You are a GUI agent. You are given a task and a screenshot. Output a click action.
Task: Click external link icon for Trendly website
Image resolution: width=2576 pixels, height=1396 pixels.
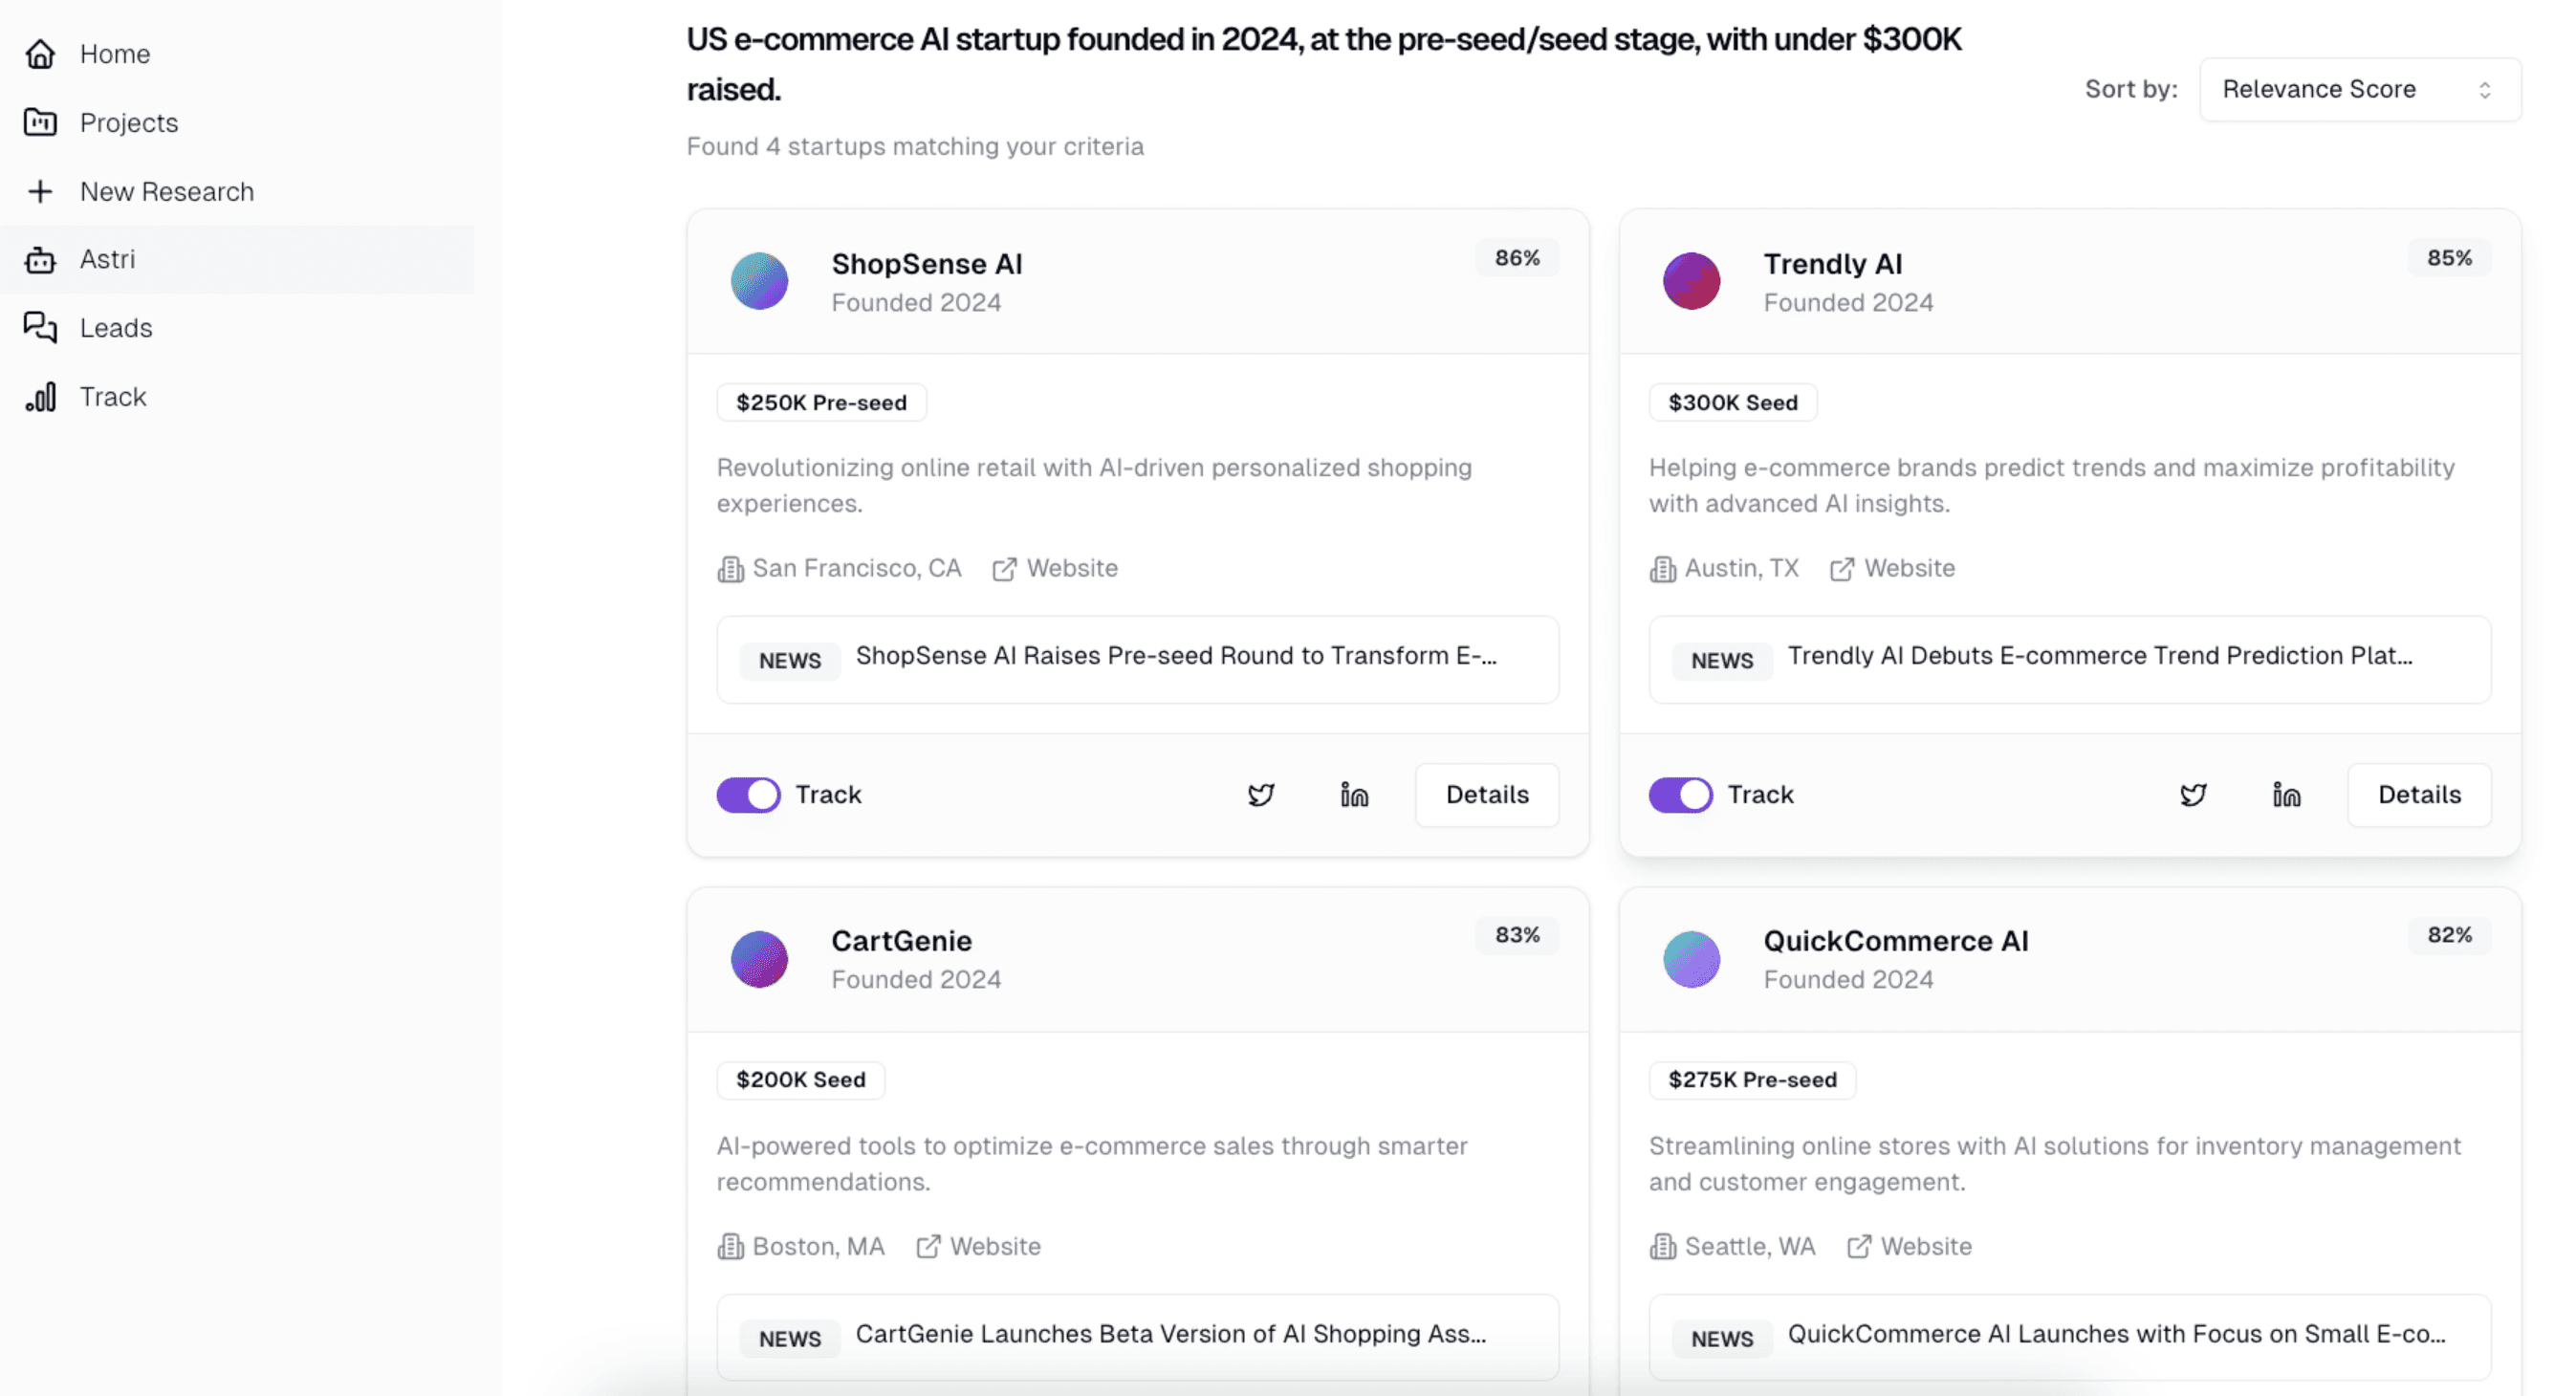(x=1842, y=569)
